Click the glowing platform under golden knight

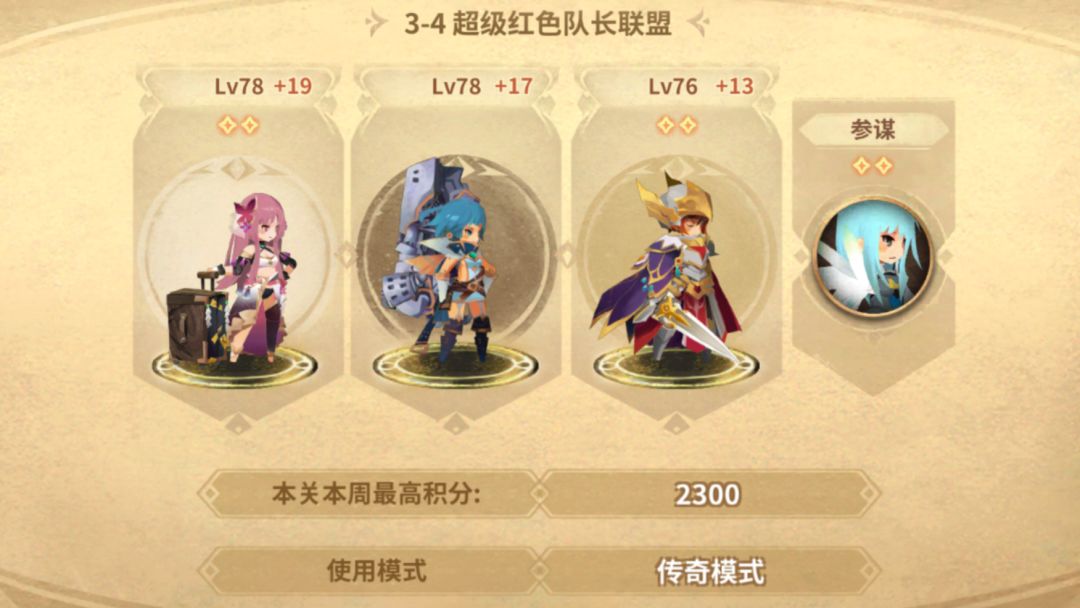click(x=676, y=367)
